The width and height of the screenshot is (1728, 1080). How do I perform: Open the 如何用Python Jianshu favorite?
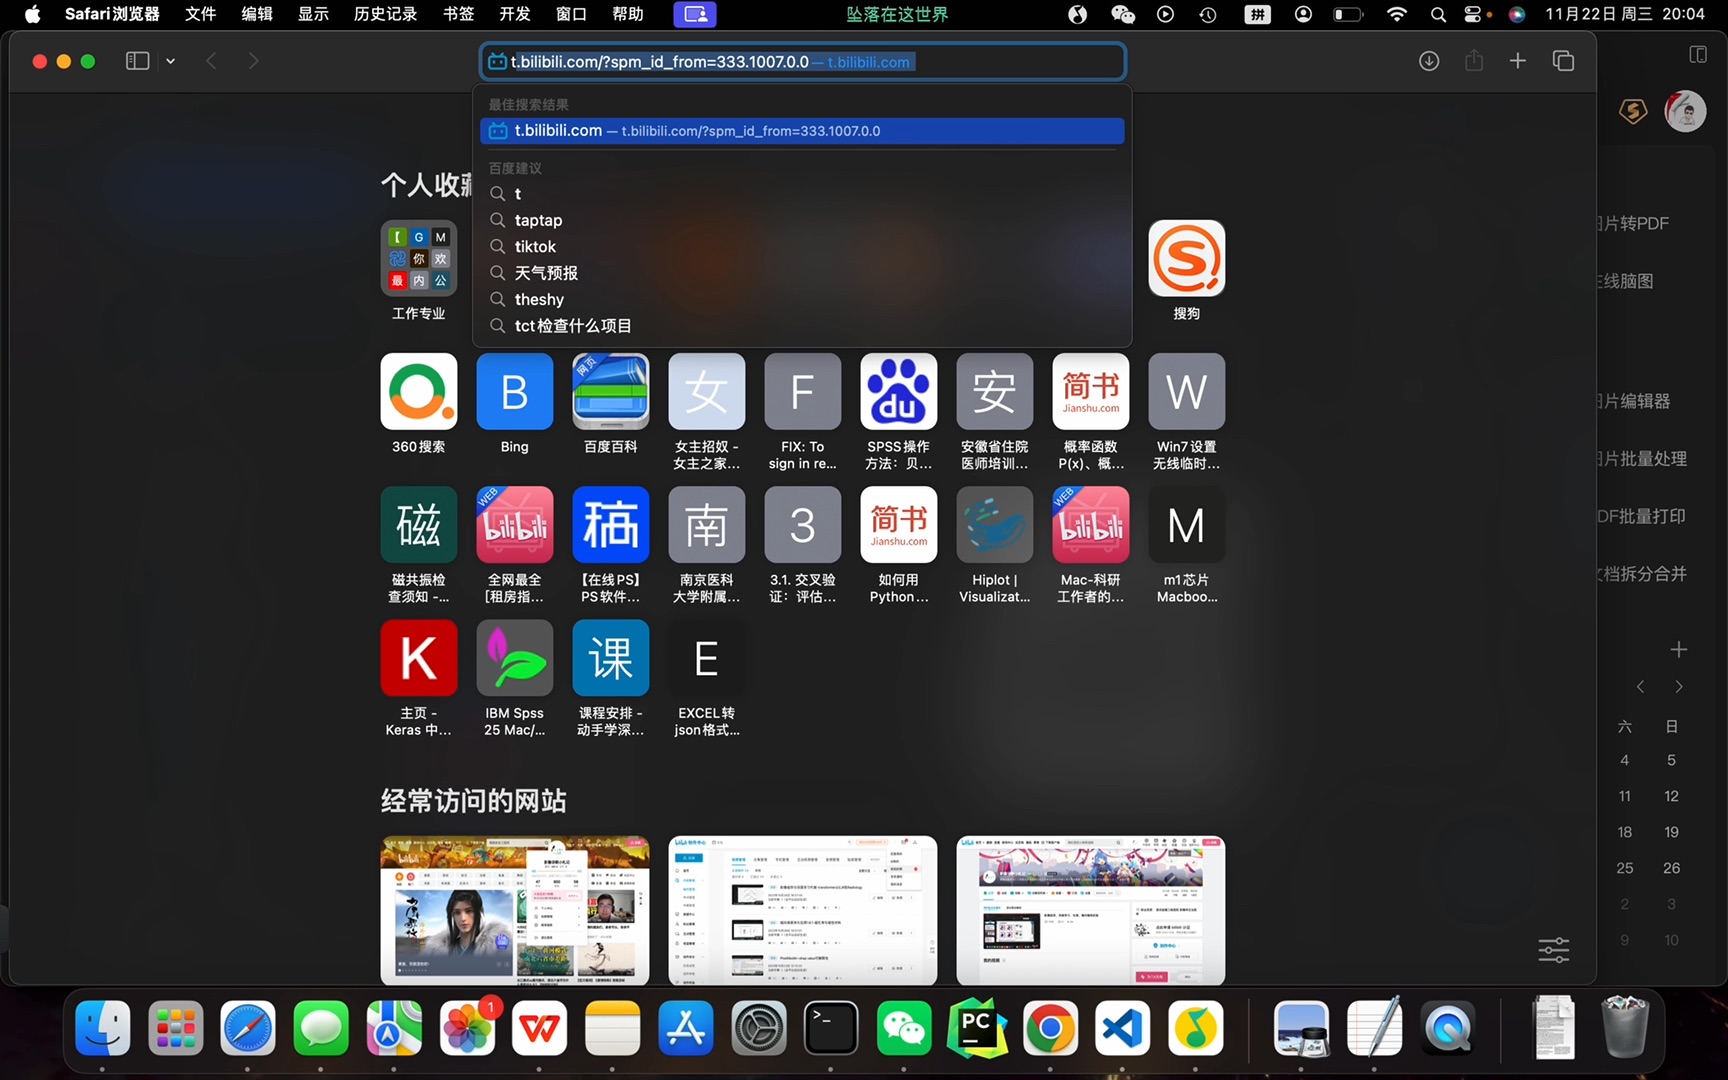coord(899,525)
